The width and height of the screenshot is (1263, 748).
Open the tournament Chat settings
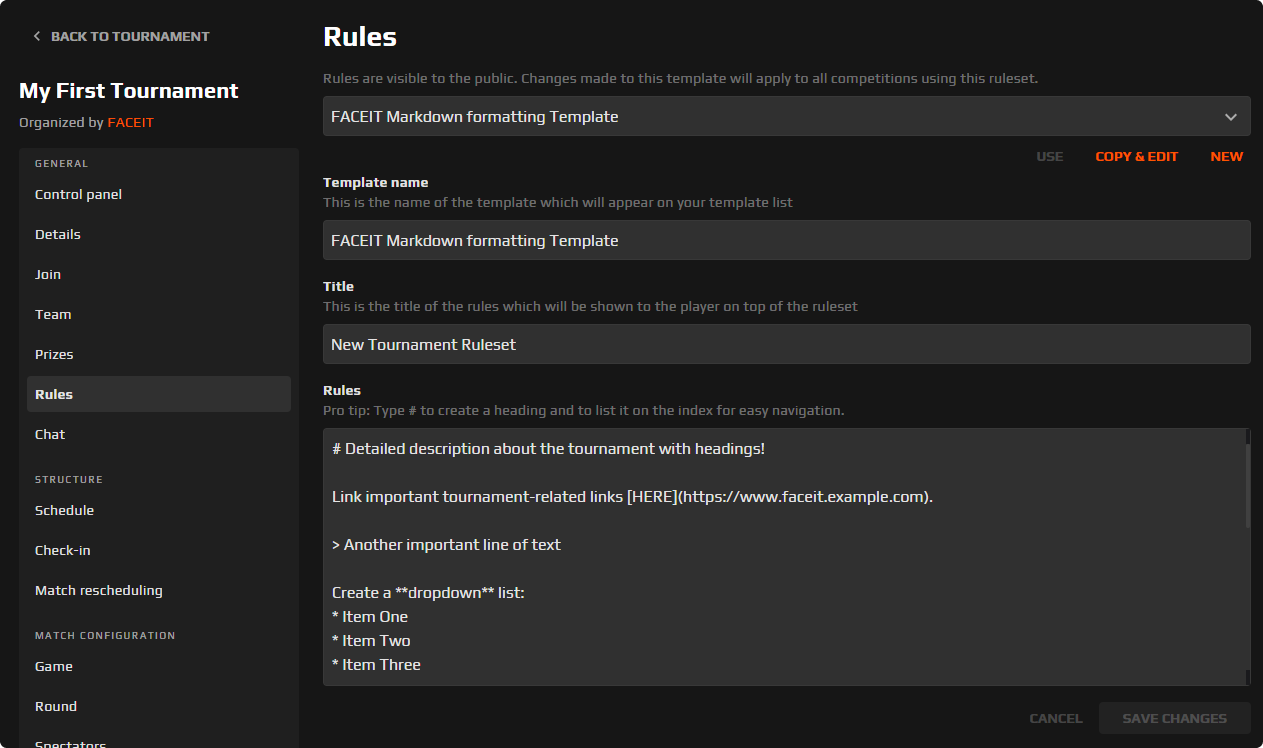49,434
